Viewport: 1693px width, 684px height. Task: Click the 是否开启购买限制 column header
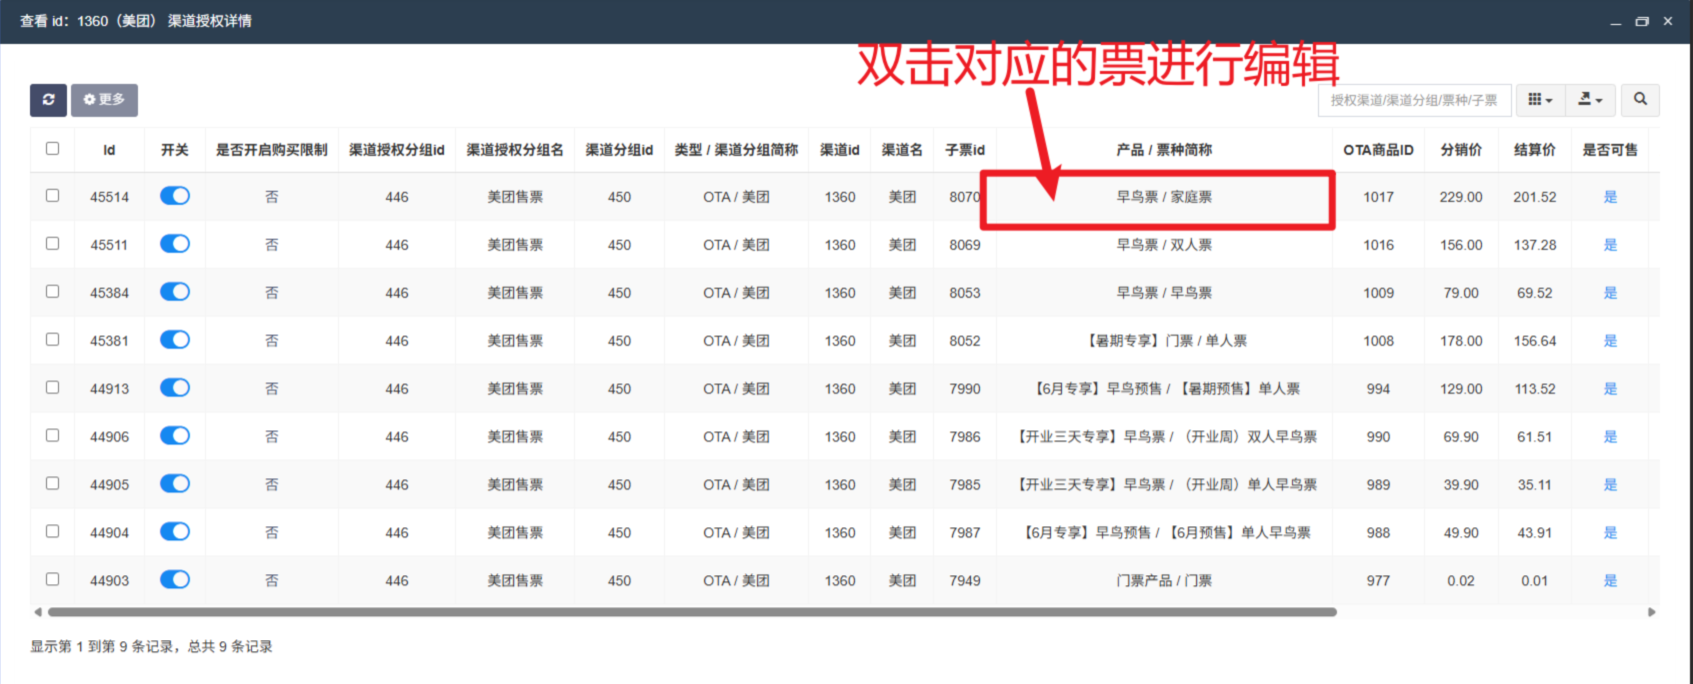click(x=272, y=150)
